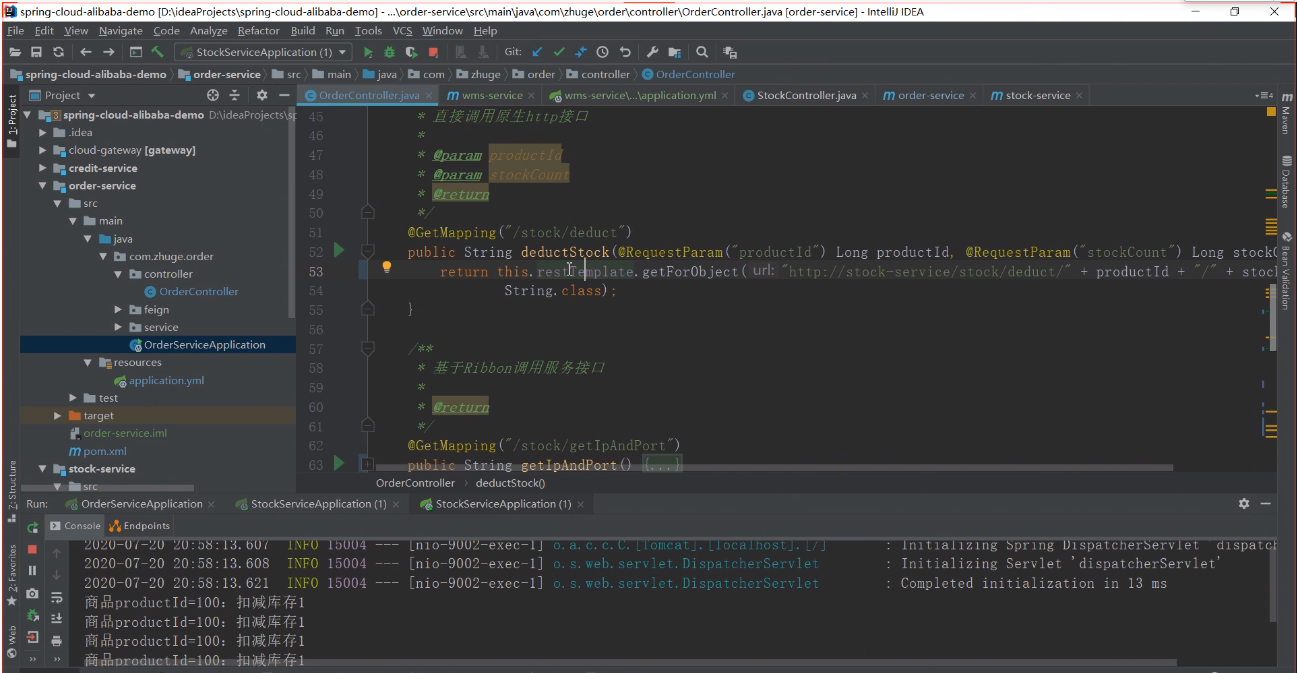Rerun application with the green rerun icon in Run panel
The image size is (1297, 673).
(33, 526)
